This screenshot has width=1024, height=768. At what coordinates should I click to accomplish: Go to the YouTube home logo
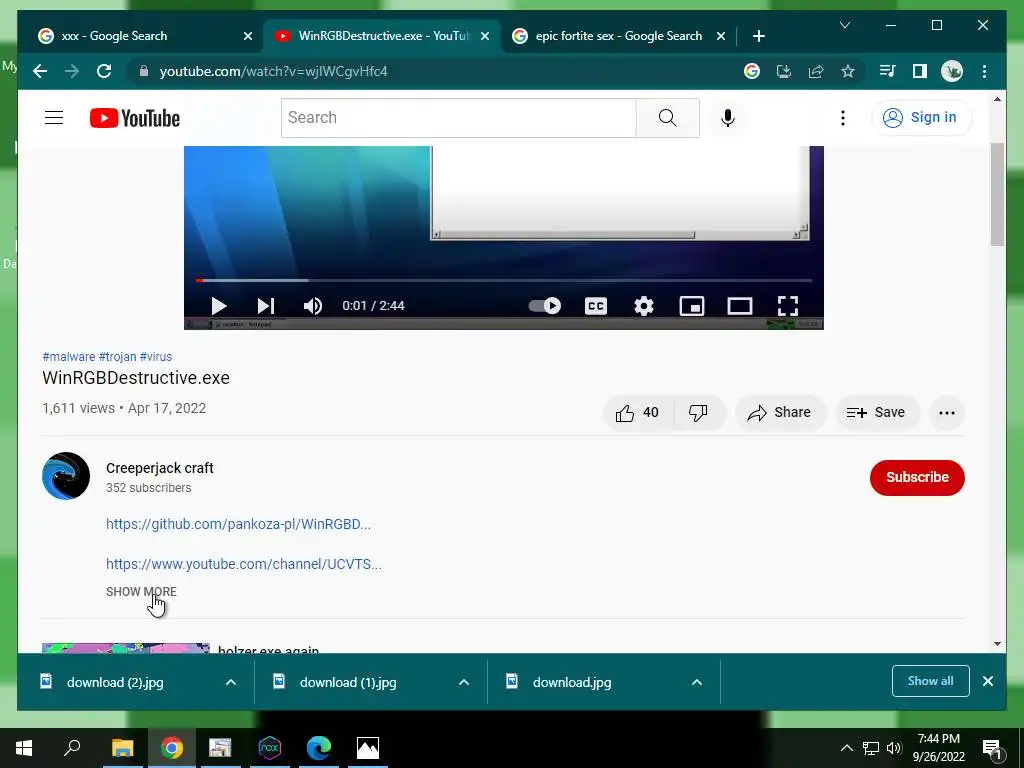[x=135, y=118]
